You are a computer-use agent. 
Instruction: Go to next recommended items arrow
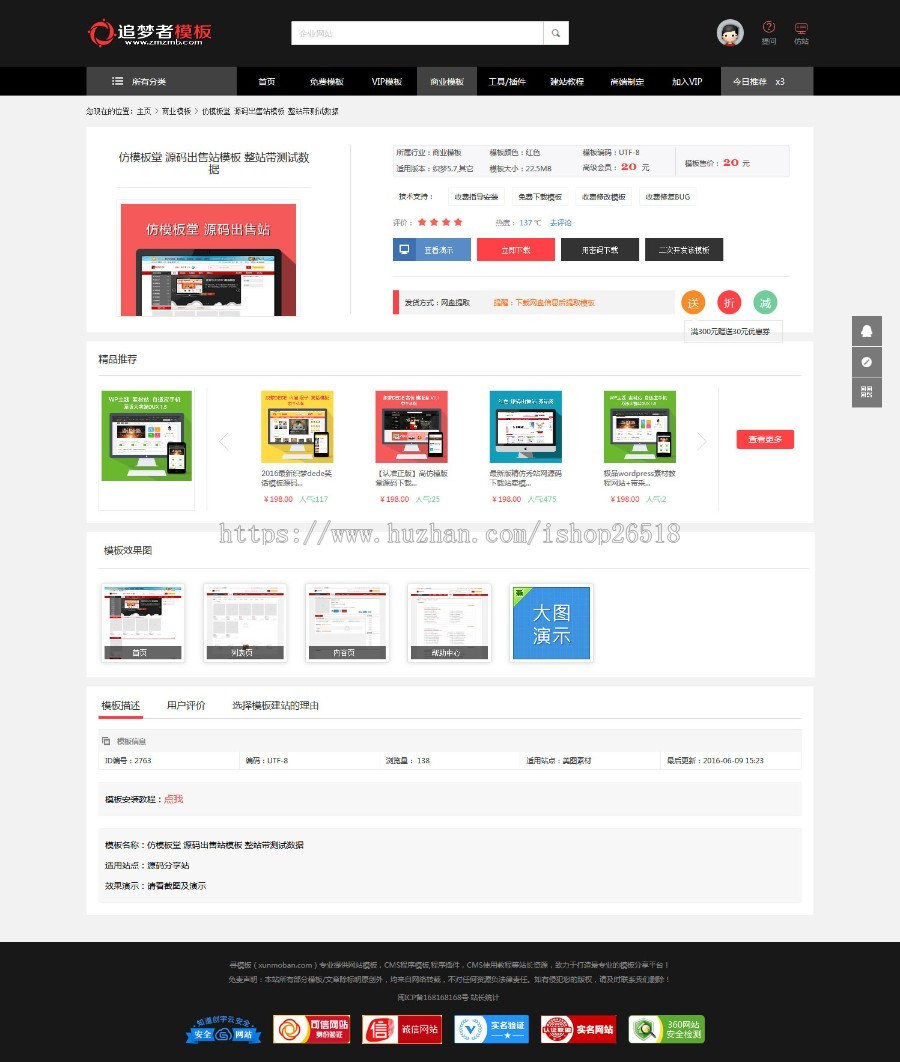pyautogui.click(x=702, y=442)
